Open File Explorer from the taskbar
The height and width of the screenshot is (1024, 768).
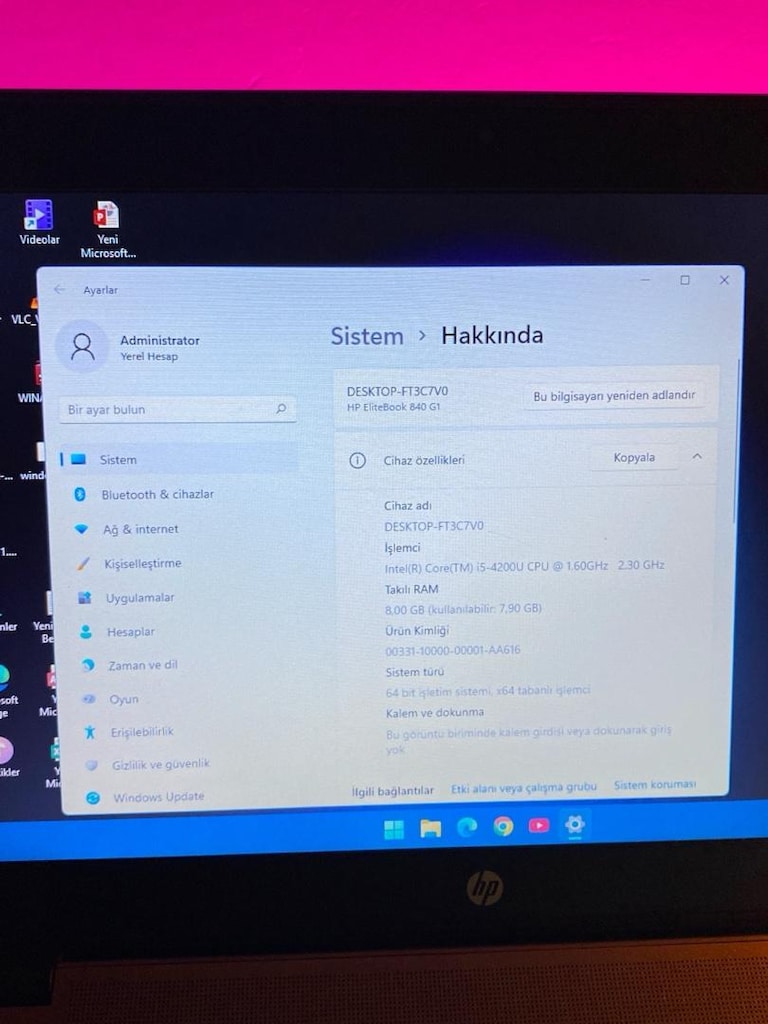430,829
